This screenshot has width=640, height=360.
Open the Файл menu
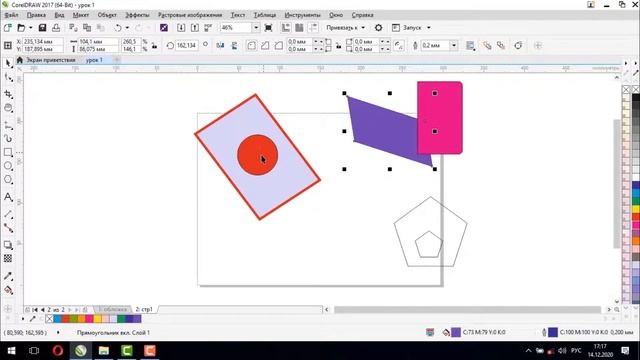coord(11,15)
